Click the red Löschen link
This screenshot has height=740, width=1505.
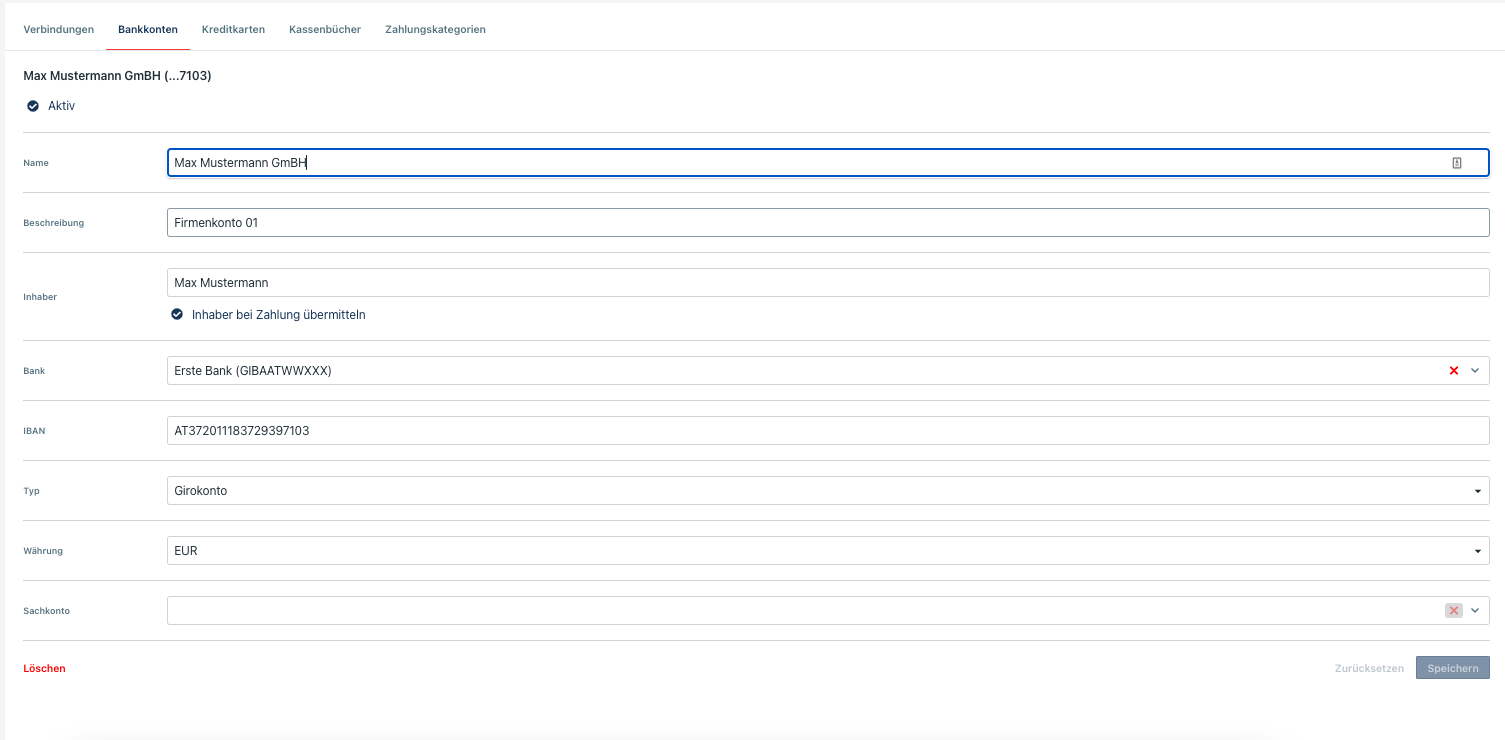[x=45, y=668]
